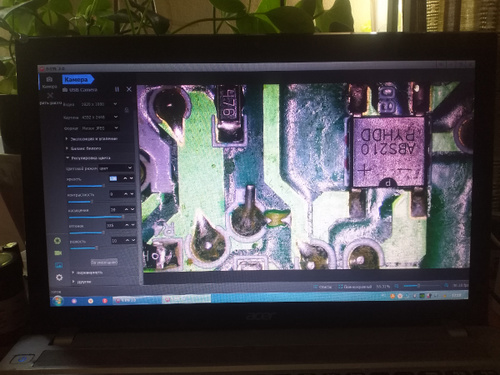500x375 pixels.
Task: Open the image gallery icon in sidebar
Action: pos(59,265)
